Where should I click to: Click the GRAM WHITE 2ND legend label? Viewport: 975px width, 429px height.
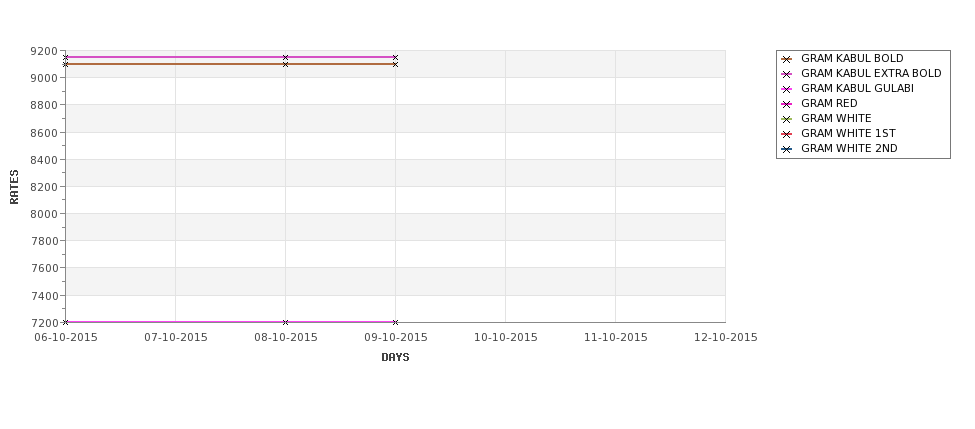pos(849,149)
